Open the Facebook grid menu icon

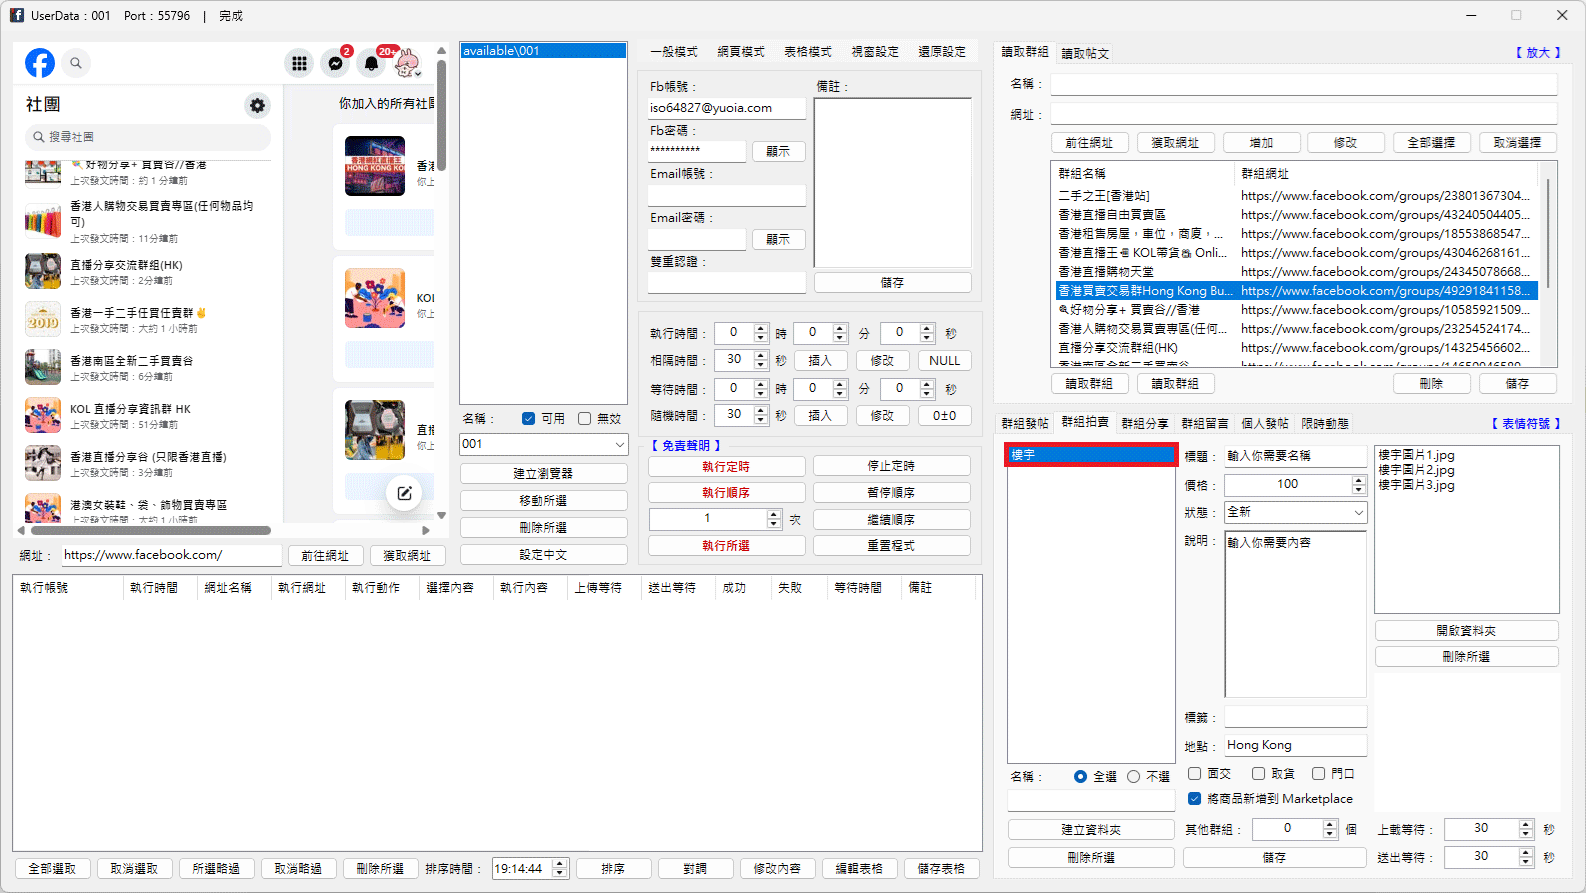pyautogui.click(x=299, y=63)
